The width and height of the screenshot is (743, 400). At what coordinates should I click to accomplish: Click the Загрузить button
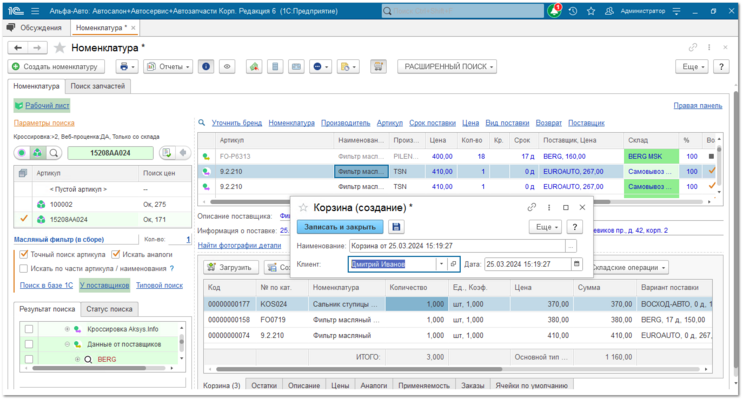(231, 267)
